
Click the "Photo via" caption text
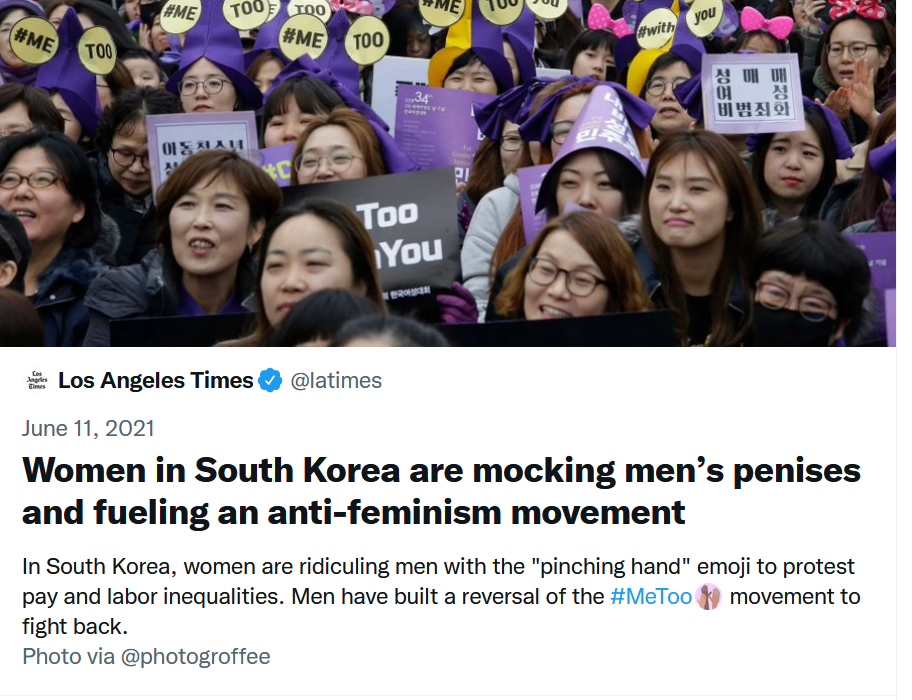coord(68,657)
